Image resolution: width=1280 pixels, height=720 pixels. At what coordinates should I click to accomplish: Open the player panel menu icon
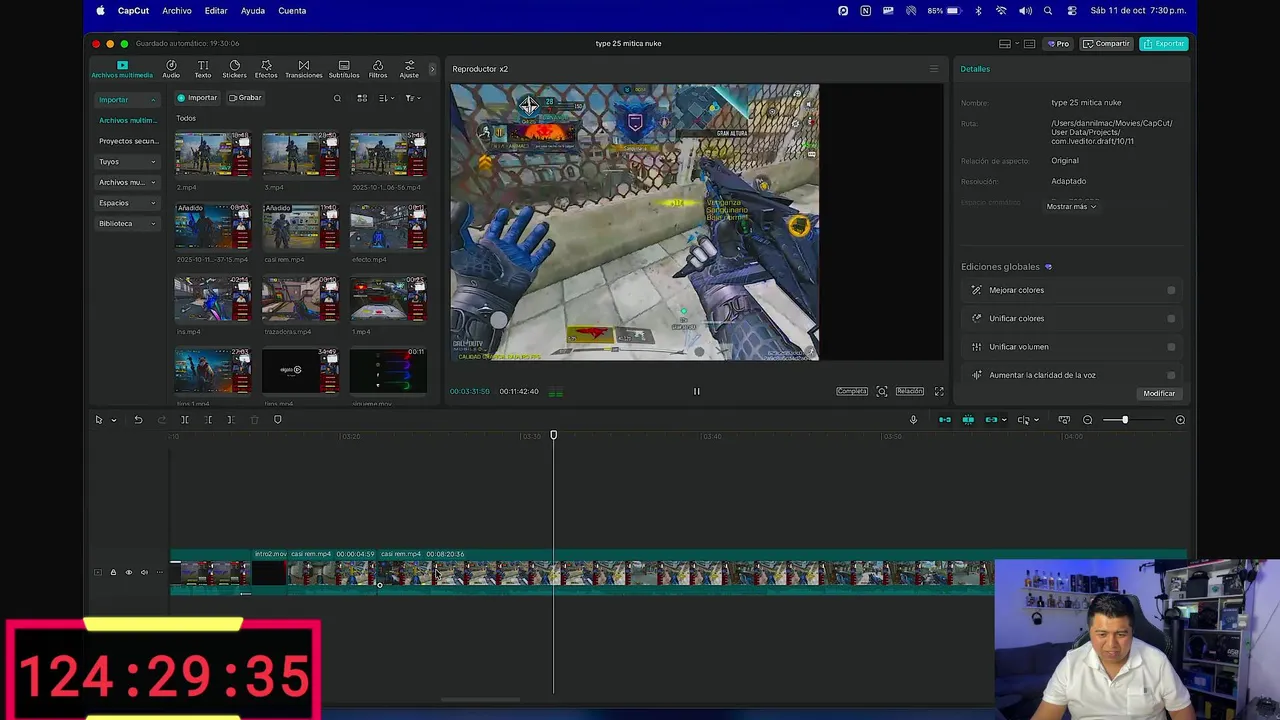coord(934,69)
